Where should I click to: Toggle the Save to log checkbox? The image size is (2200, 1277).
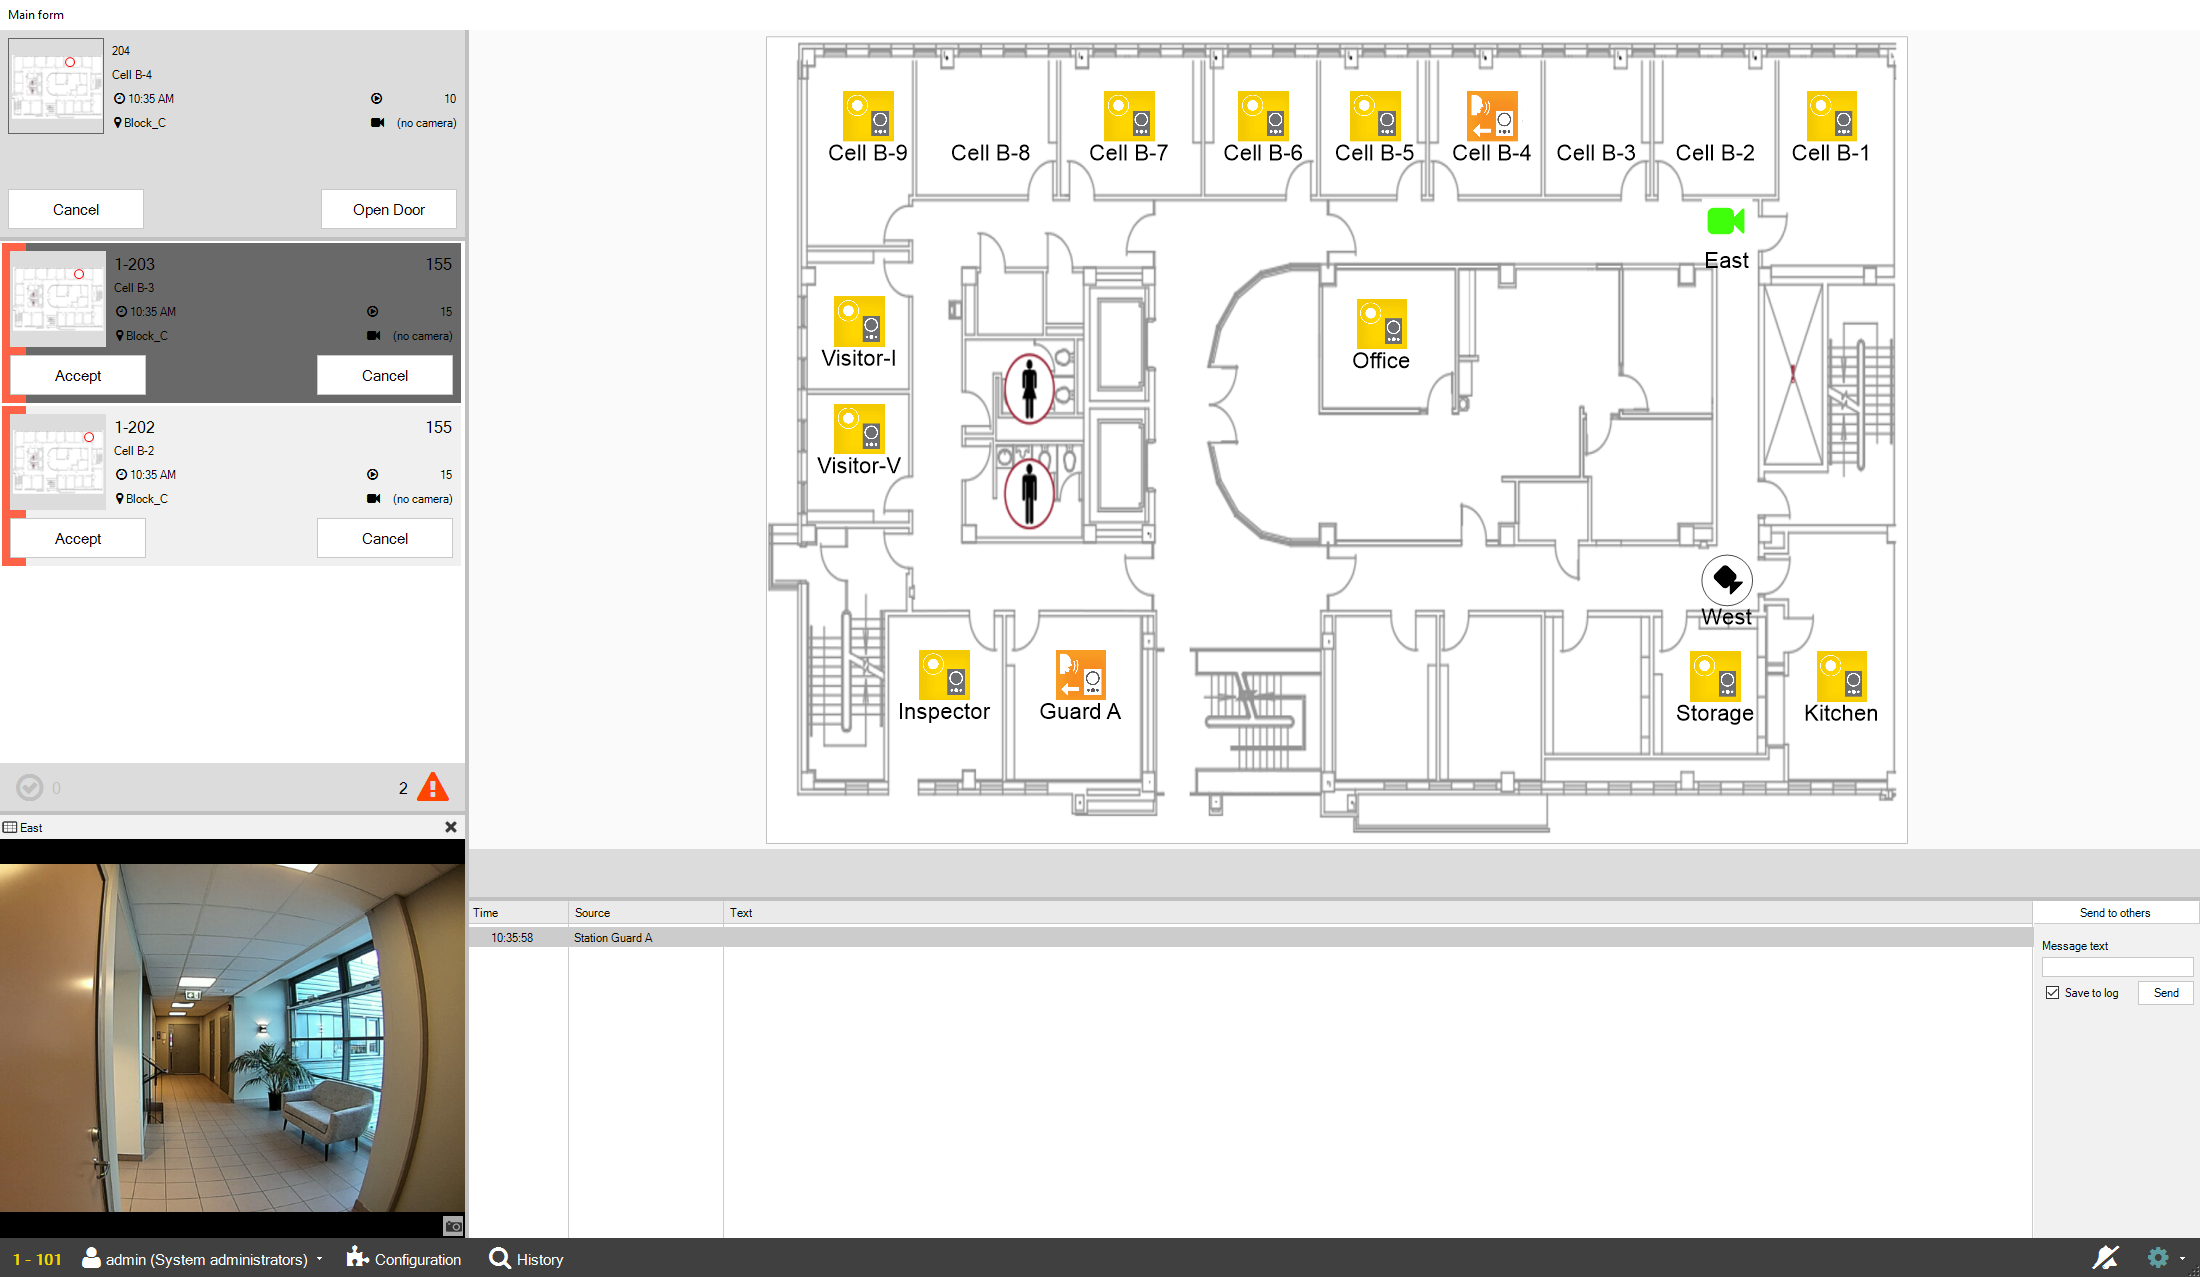2053,993
